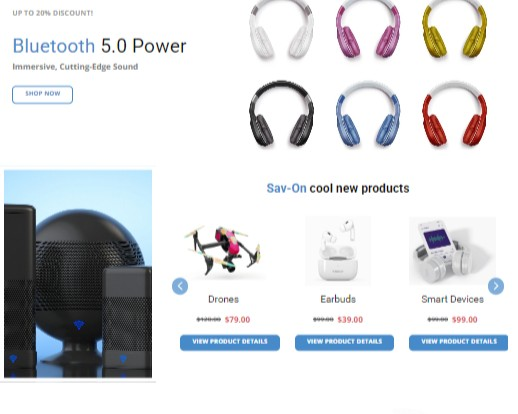Select the blue headphones image
This screenshot has width=518, height=414.
368,114
